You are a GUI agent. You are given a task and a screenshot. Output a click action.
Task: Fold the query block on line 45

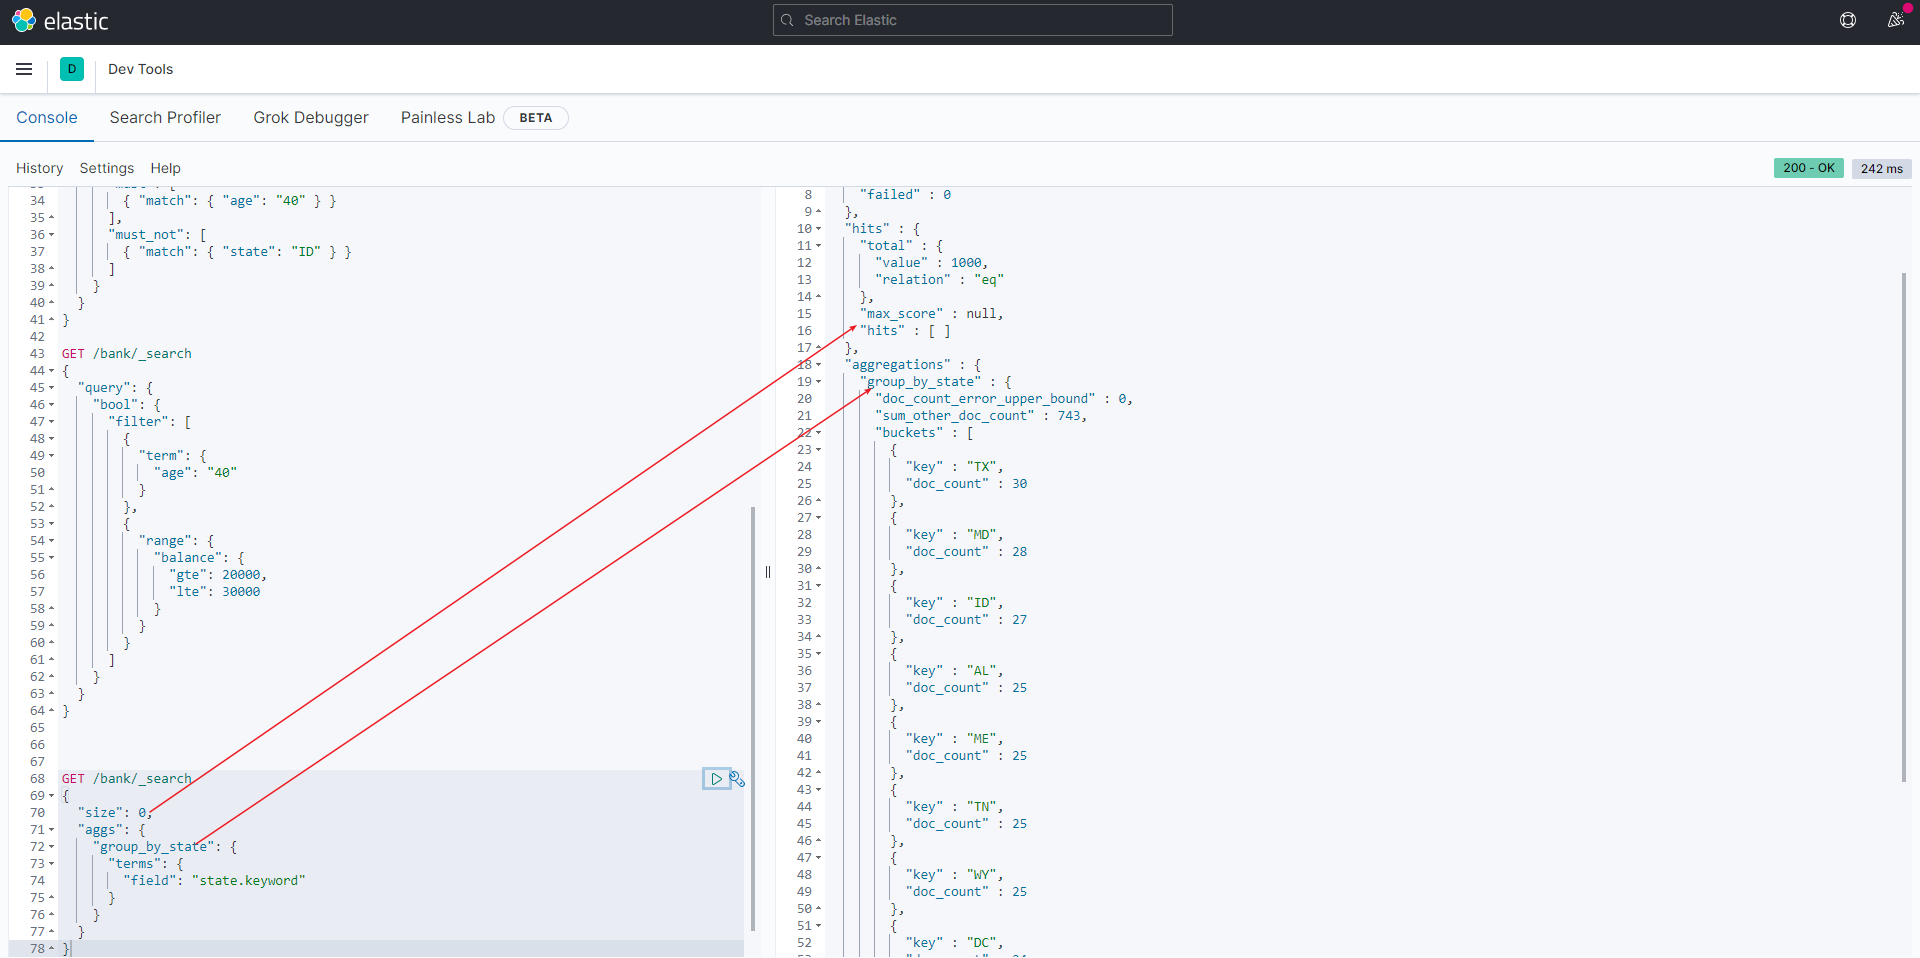click(52, 388)
